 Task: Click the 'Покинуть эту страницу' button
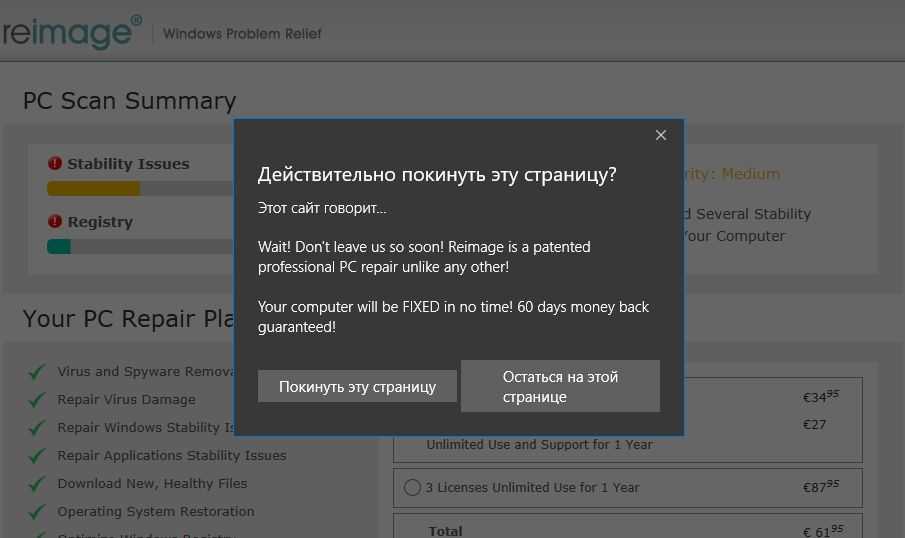tap(357, 386)
